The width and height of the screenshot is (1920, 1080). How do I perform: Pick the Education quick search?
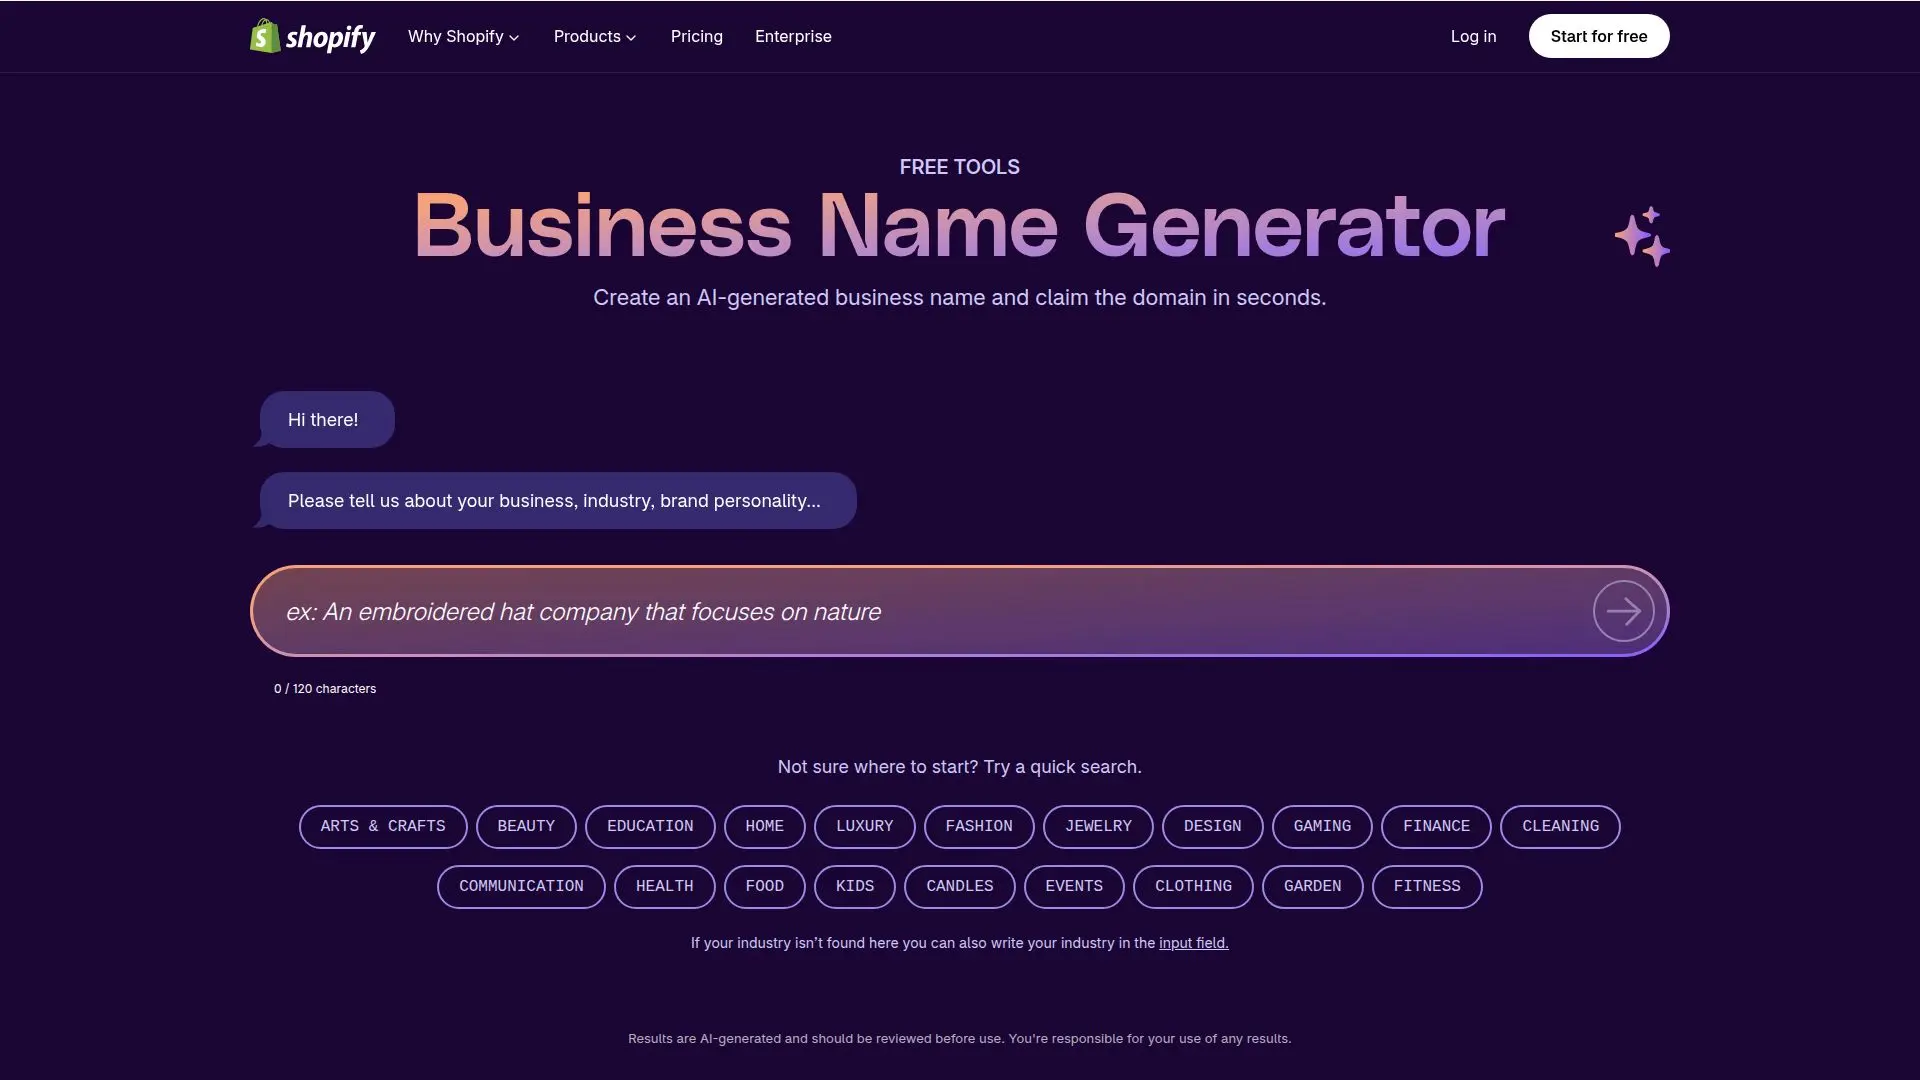coord(650,826)
